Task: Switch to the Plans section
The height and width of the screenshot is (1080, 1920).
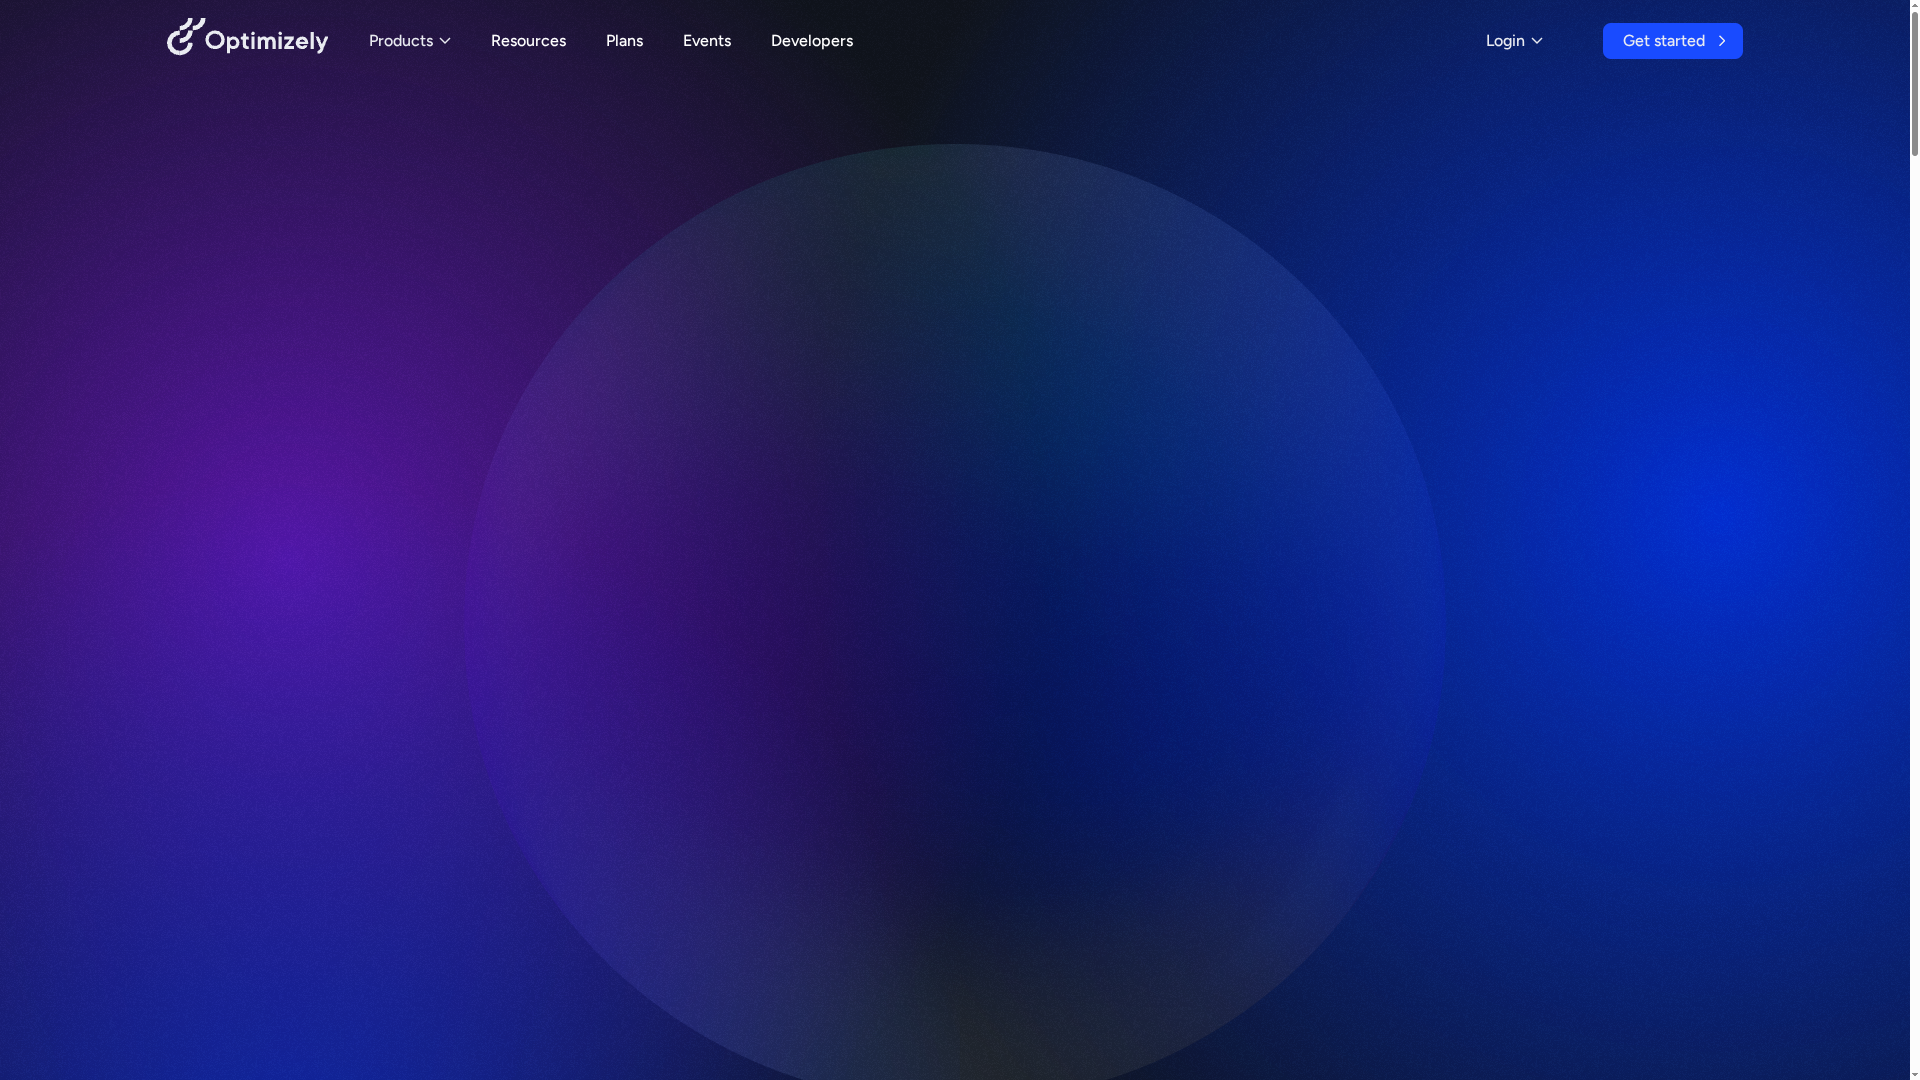Action: tap(624, 41)
